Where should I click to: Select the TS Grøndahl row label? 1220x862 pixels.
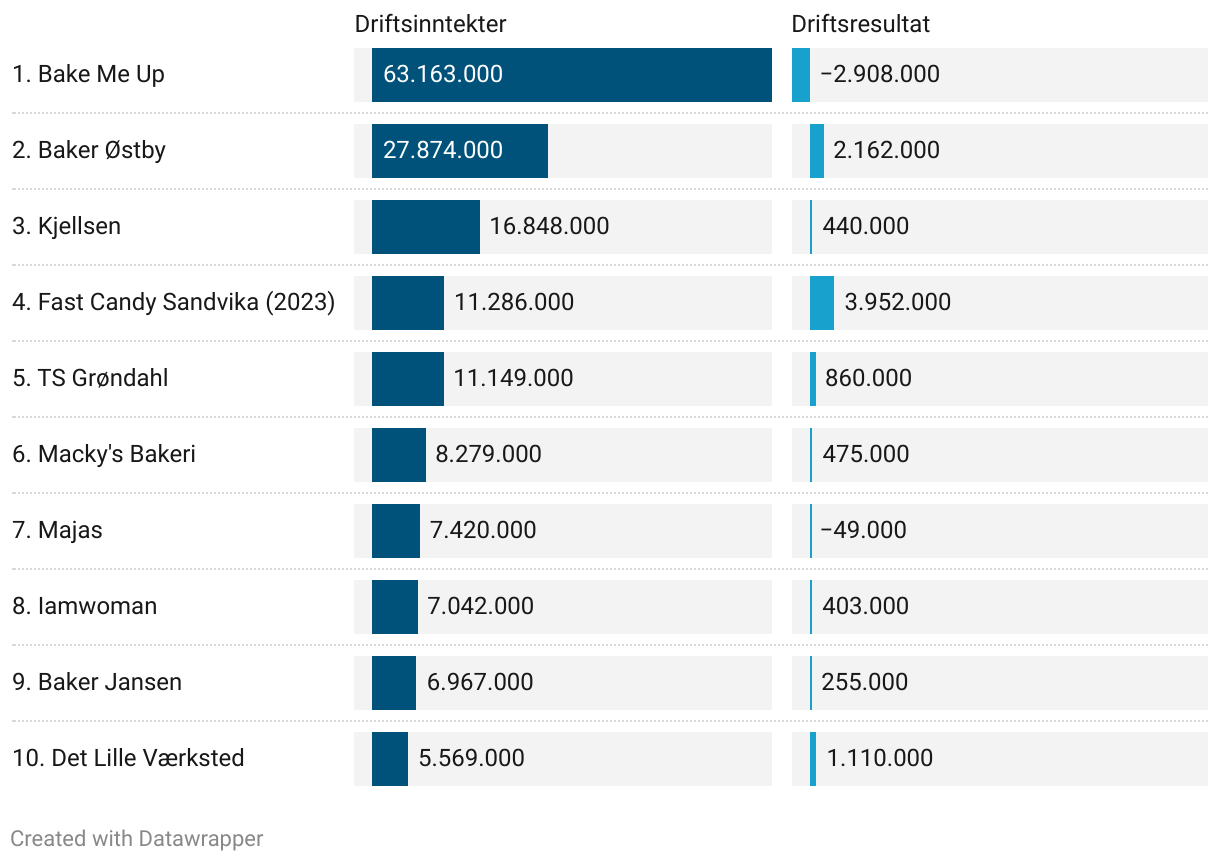pyautogui.click(x=90, y=378)
